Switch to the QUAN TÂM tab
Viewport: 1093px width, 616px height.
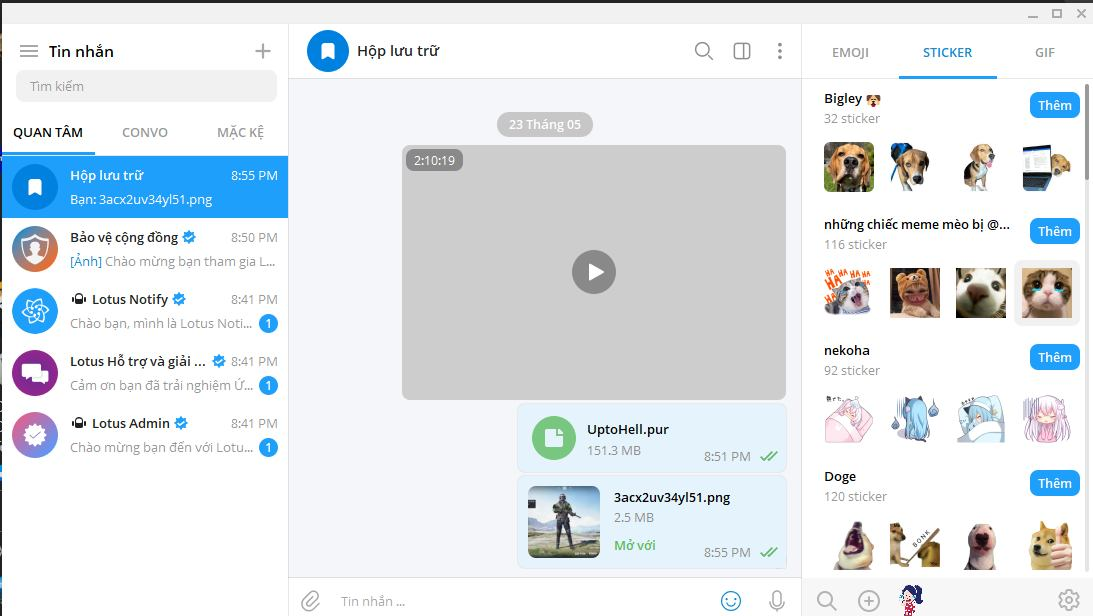click(x=48, y=132)
